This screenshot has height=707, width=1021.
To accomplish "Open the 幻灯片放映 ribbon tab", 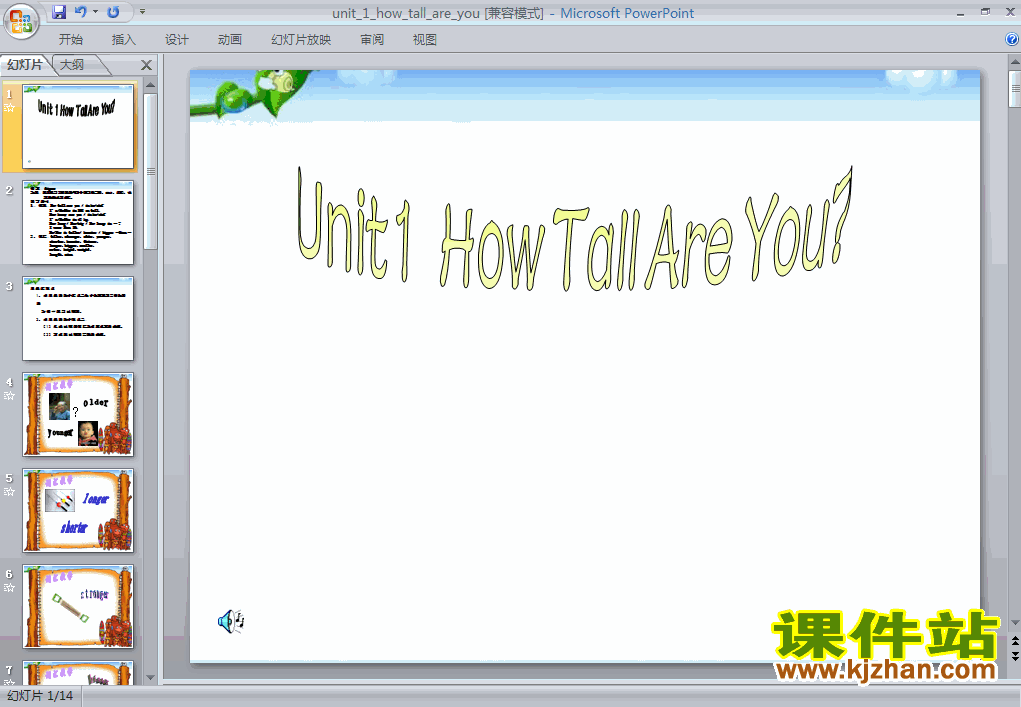I will [x=301, y=40].
